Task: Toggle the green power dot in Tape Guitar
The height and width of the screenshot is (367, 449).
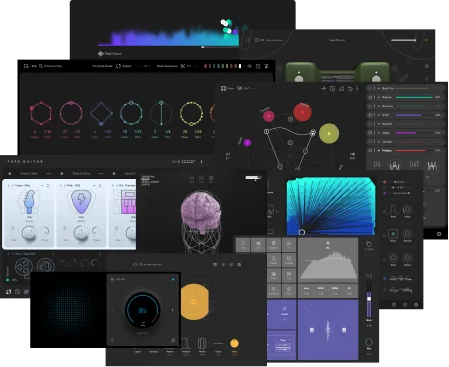Action: (x=8, y=280)
